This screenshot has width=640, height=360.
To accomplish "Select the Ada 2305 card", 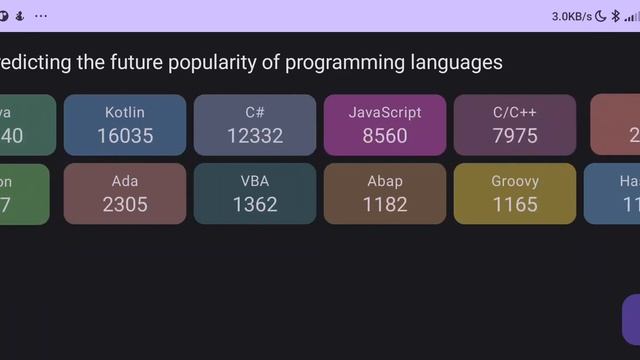I will (125, 194).
